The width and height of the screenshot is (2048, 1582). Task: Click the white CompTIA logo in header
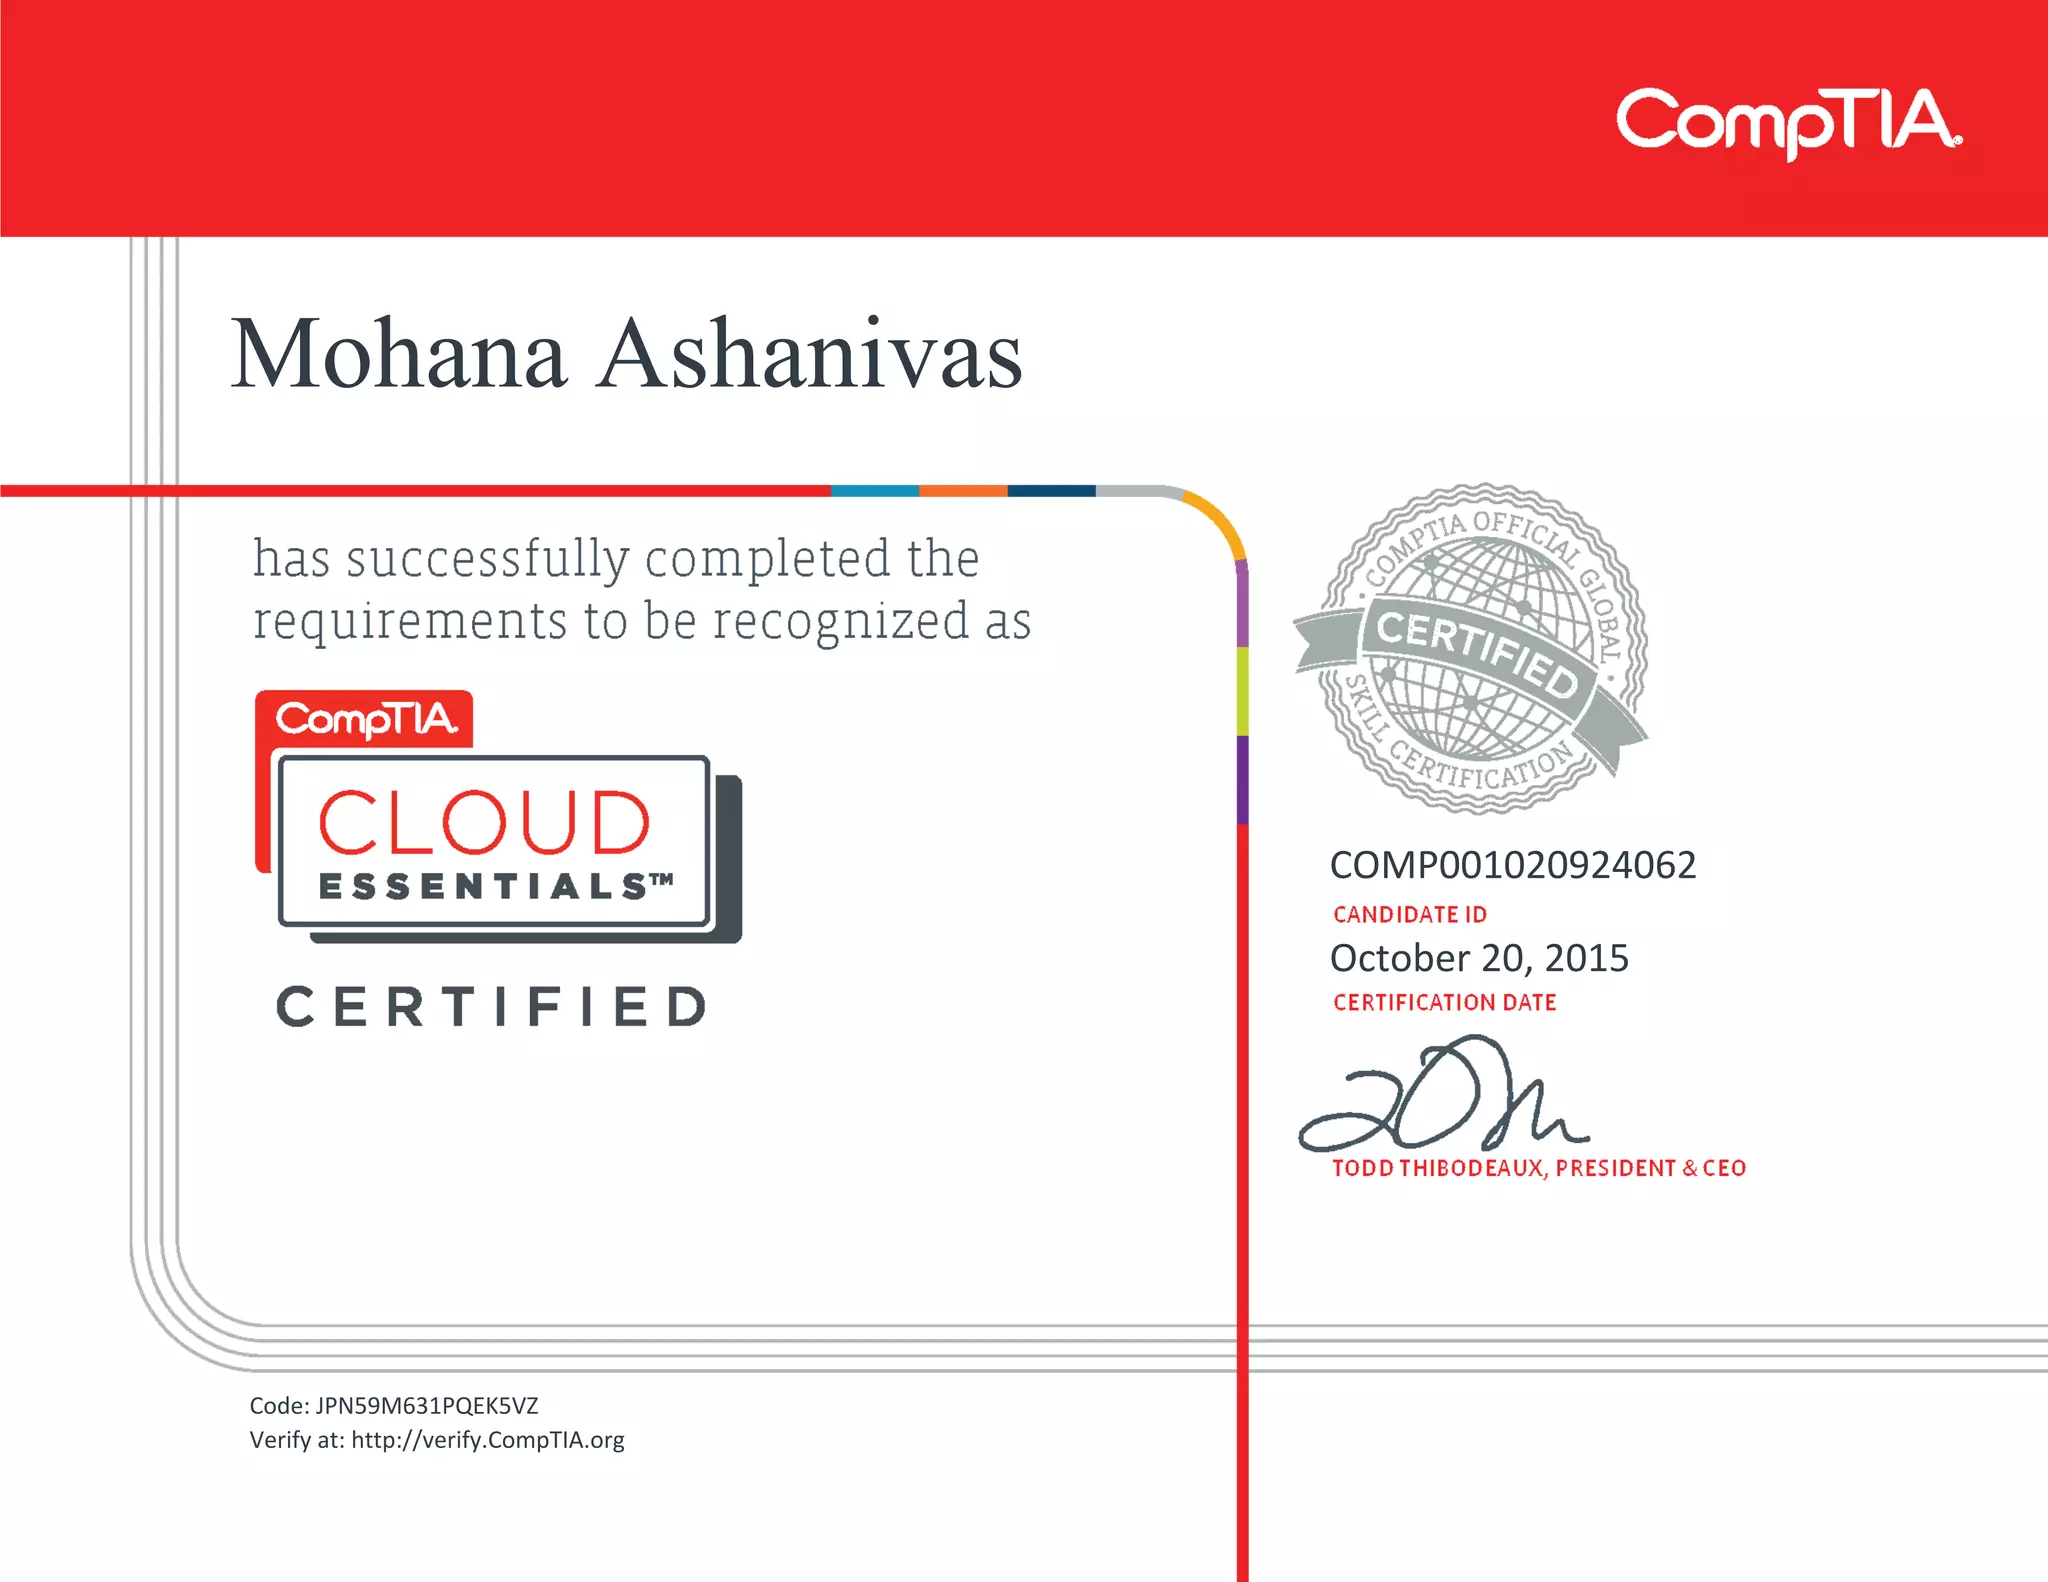1788,121
